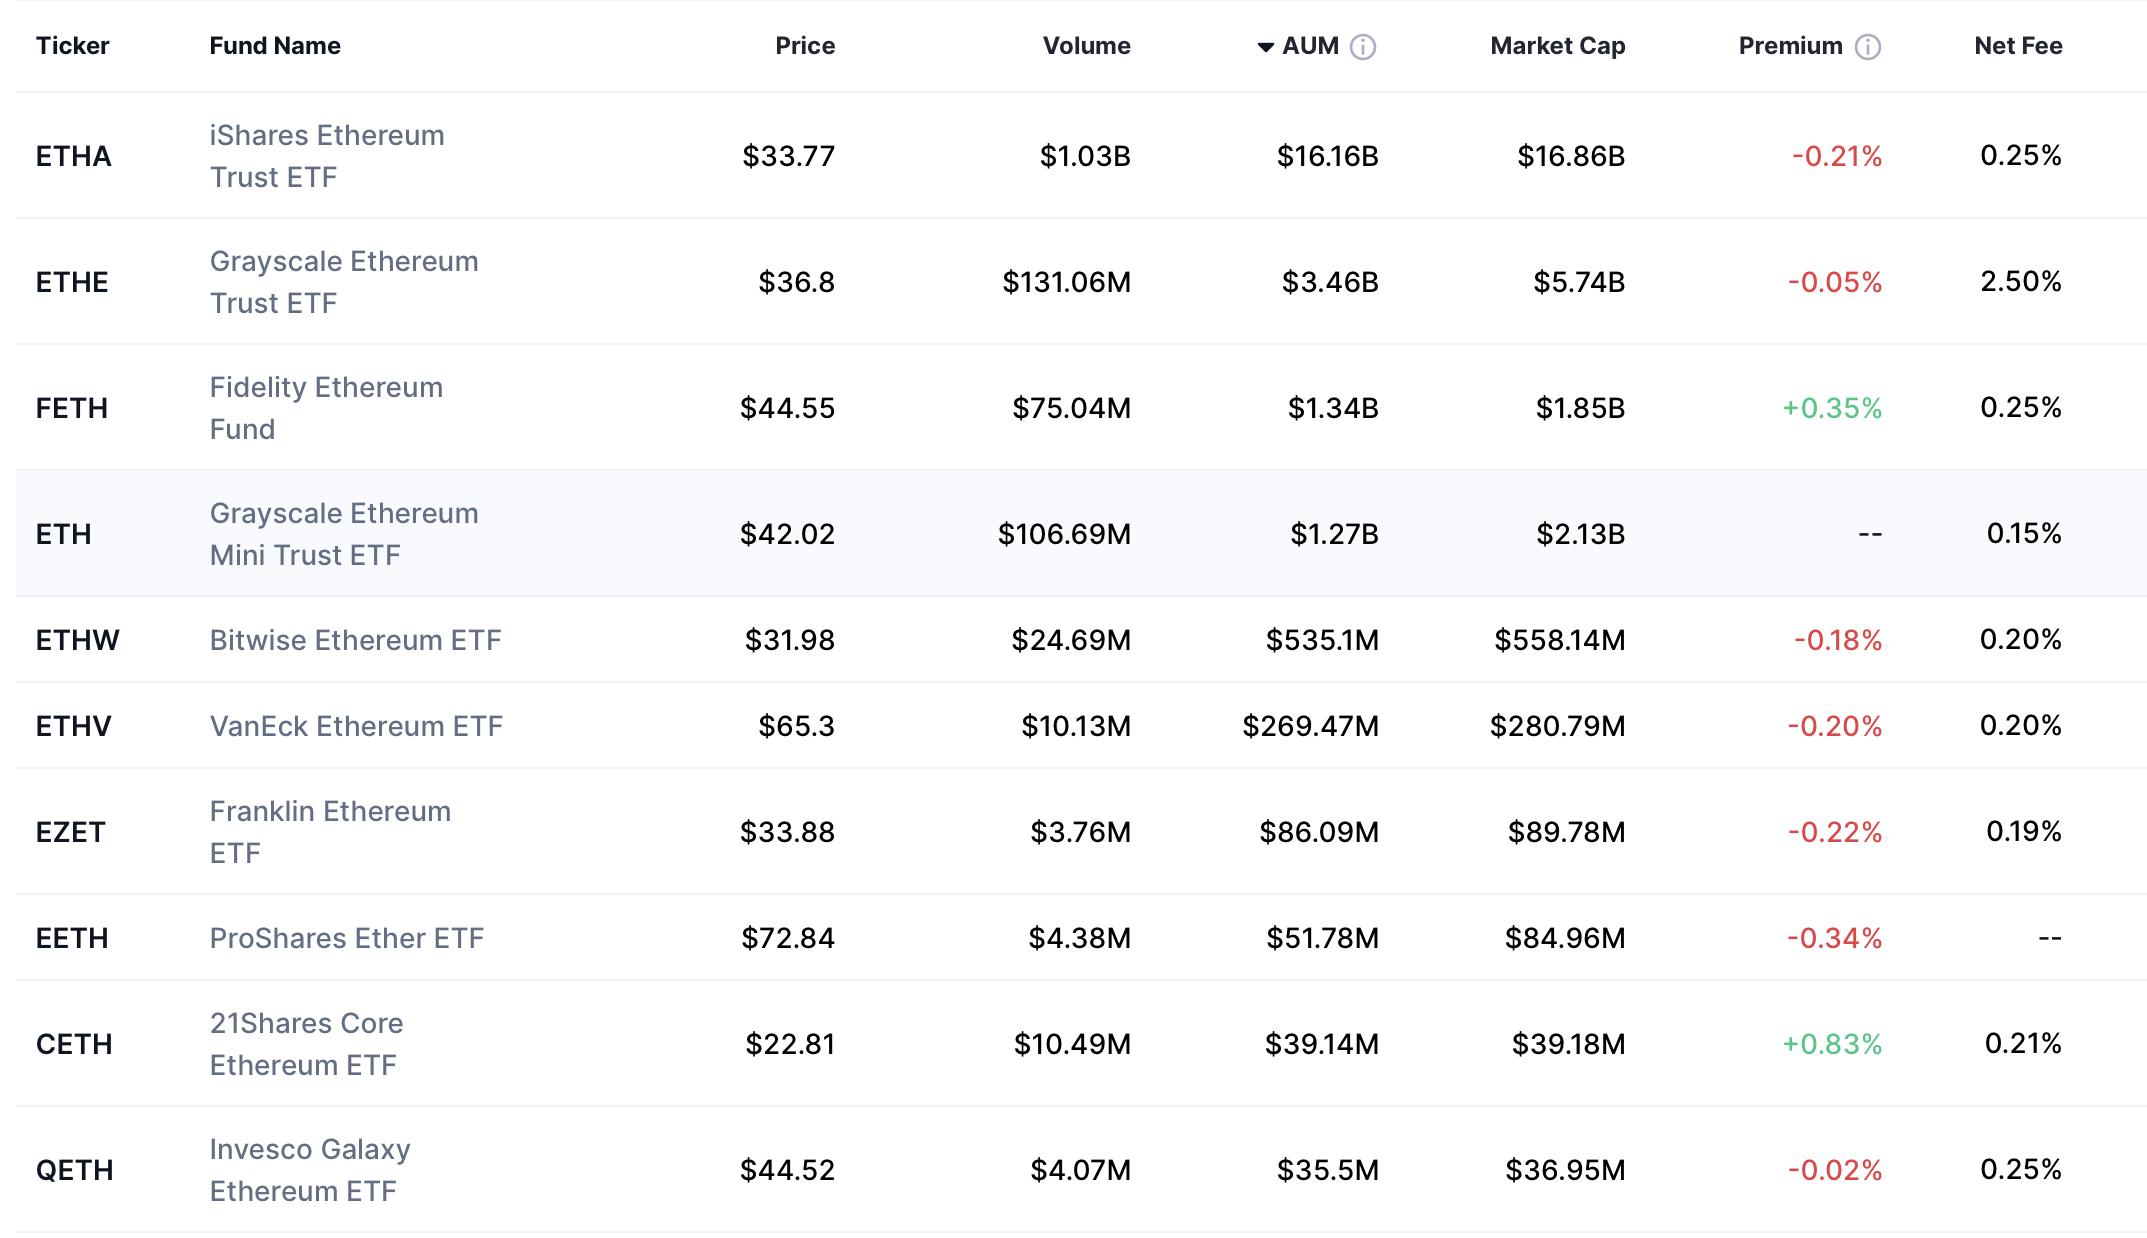Sort the table by Volume column
Screen dimensions: 2147x1238
tap(1086, 45)
